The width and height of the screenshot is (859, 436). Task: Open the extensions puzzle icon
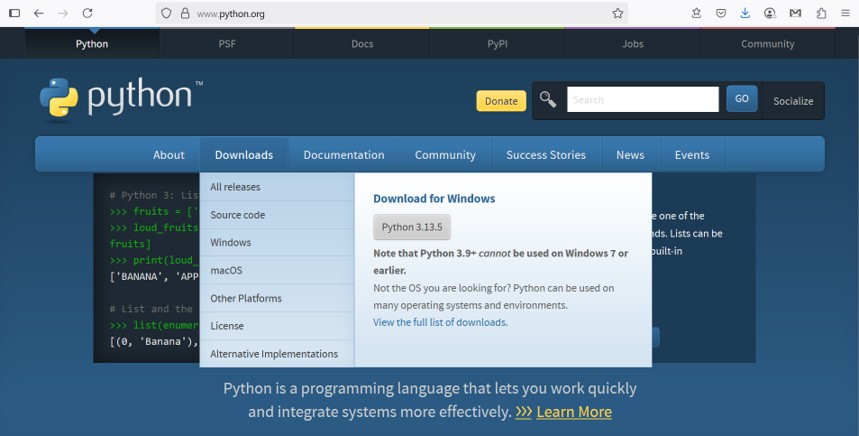[821, 13]
